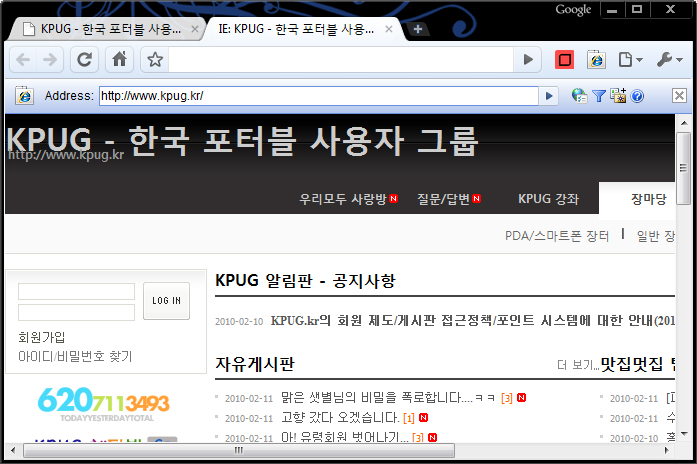697x464 pixels.
Task: Open the KPUG 강좌 menu
Action: click(x=549, y=199)
